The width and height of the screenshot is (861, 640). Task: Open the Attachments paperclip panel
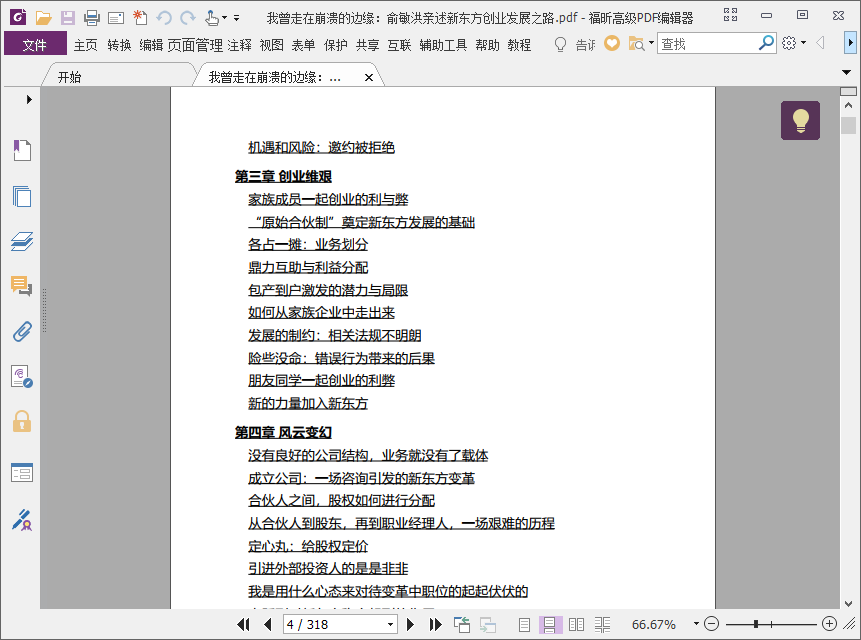[x=22, y=332]
